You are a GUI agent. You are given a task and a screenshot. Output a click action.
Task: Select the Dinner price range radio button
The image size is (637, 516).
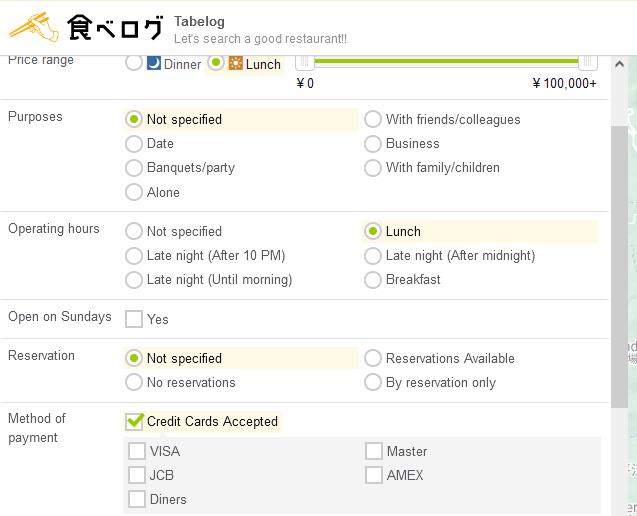click(x=134, y=63)
